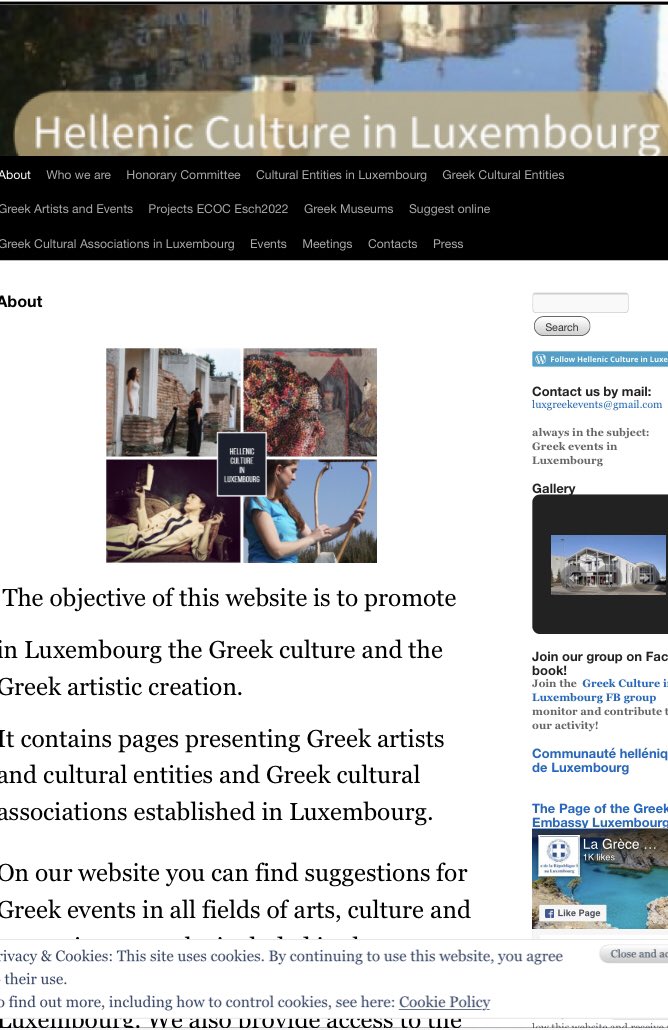Open the Cookie Policy link
The image size is (668, 1030).
[445, 1002]
